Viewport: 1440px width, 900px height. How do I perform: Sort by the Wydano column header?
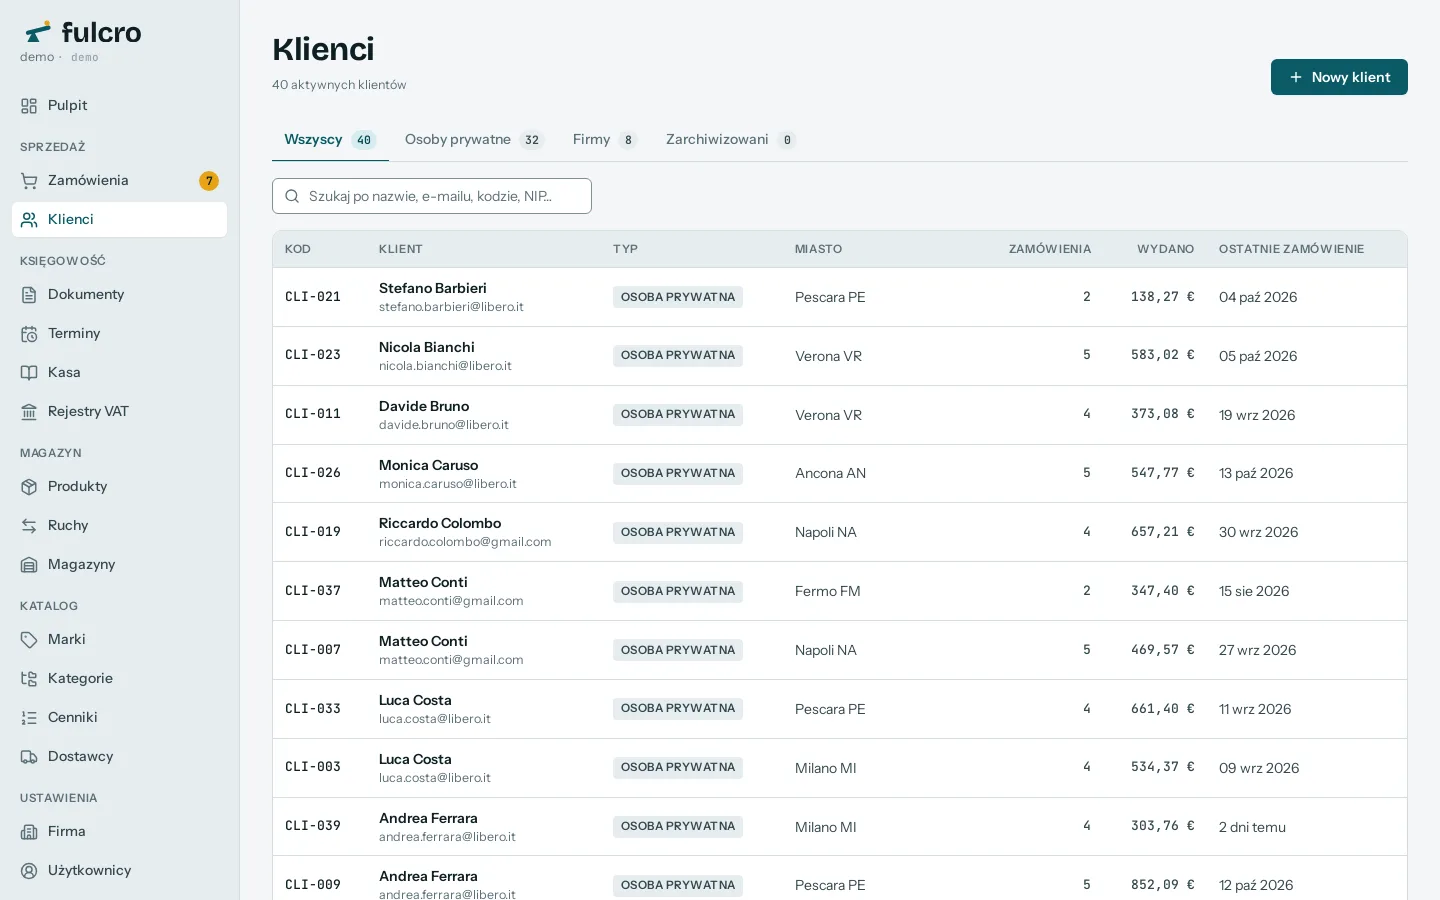(x=1165, y=249)
